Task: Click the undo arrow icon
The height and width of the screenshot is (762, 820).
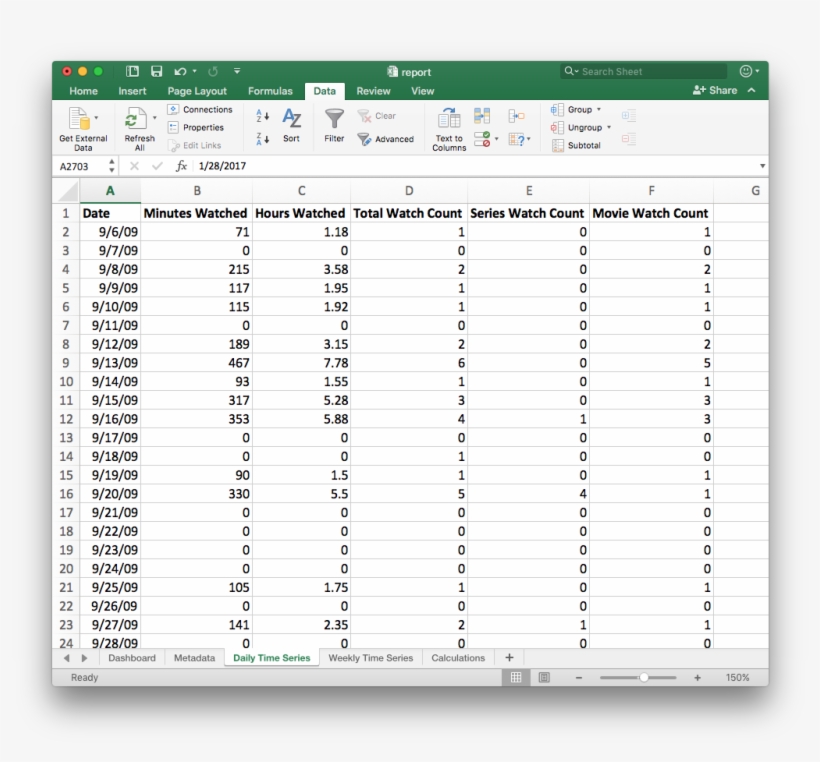Action: click(x=180, y=71)
